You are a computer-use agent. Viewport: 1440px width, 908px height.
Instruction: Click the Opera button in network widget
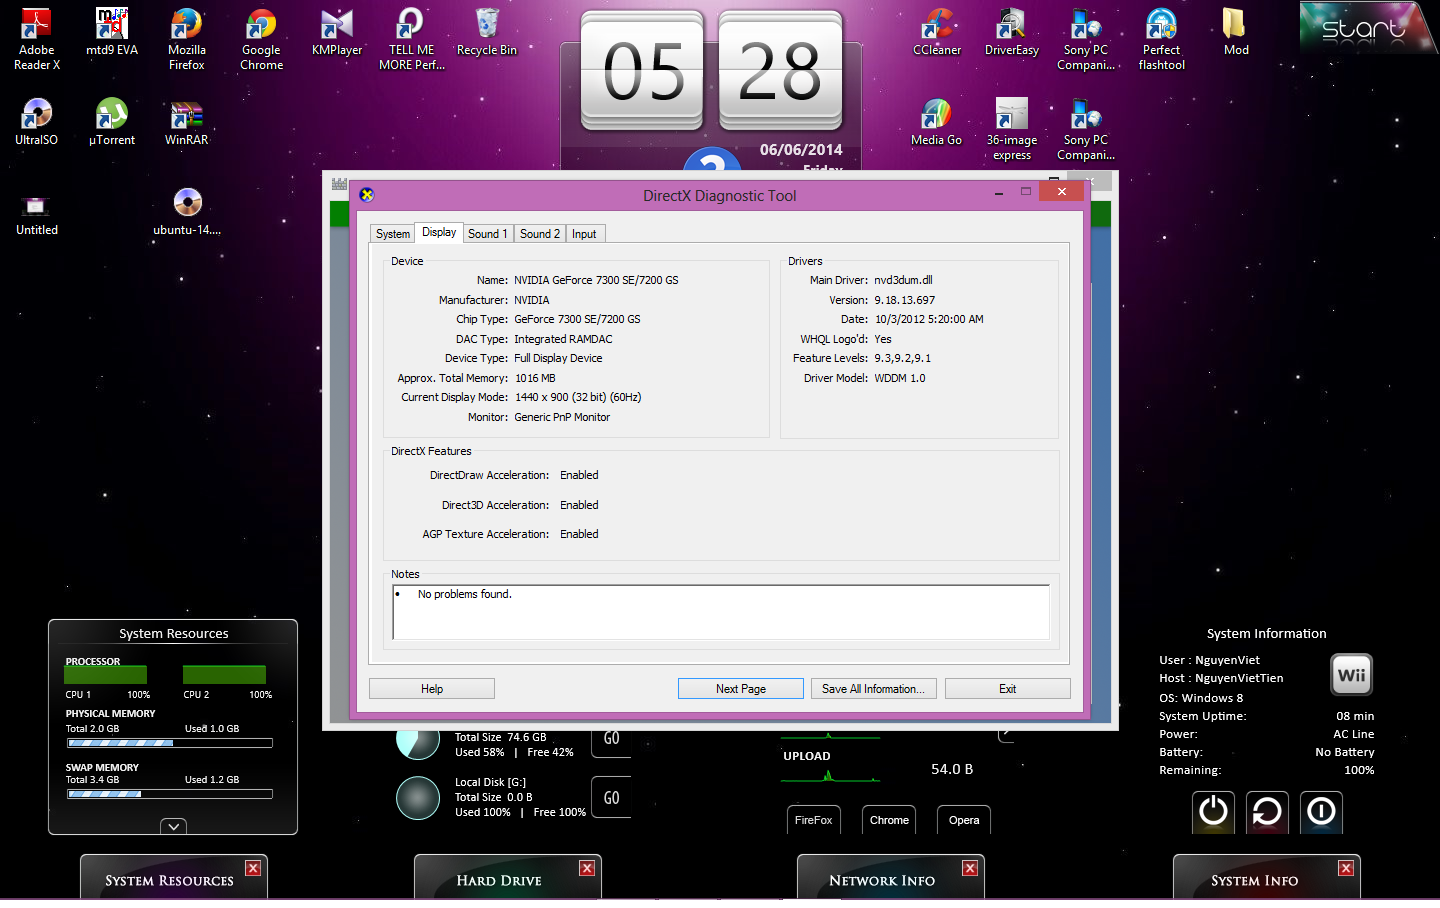point(964,820)
